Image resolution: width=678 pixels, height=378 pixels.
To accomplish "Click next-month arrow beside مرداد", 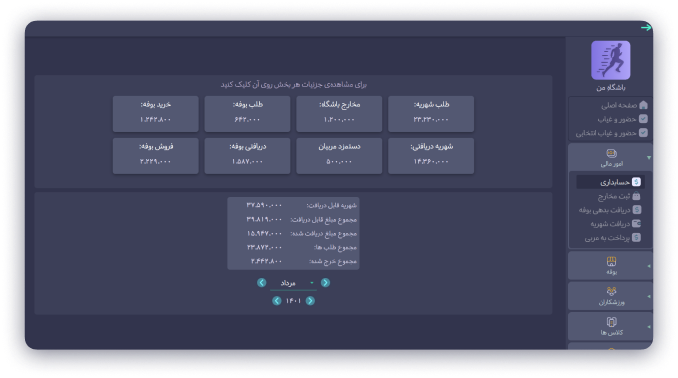I will [262, 282].
